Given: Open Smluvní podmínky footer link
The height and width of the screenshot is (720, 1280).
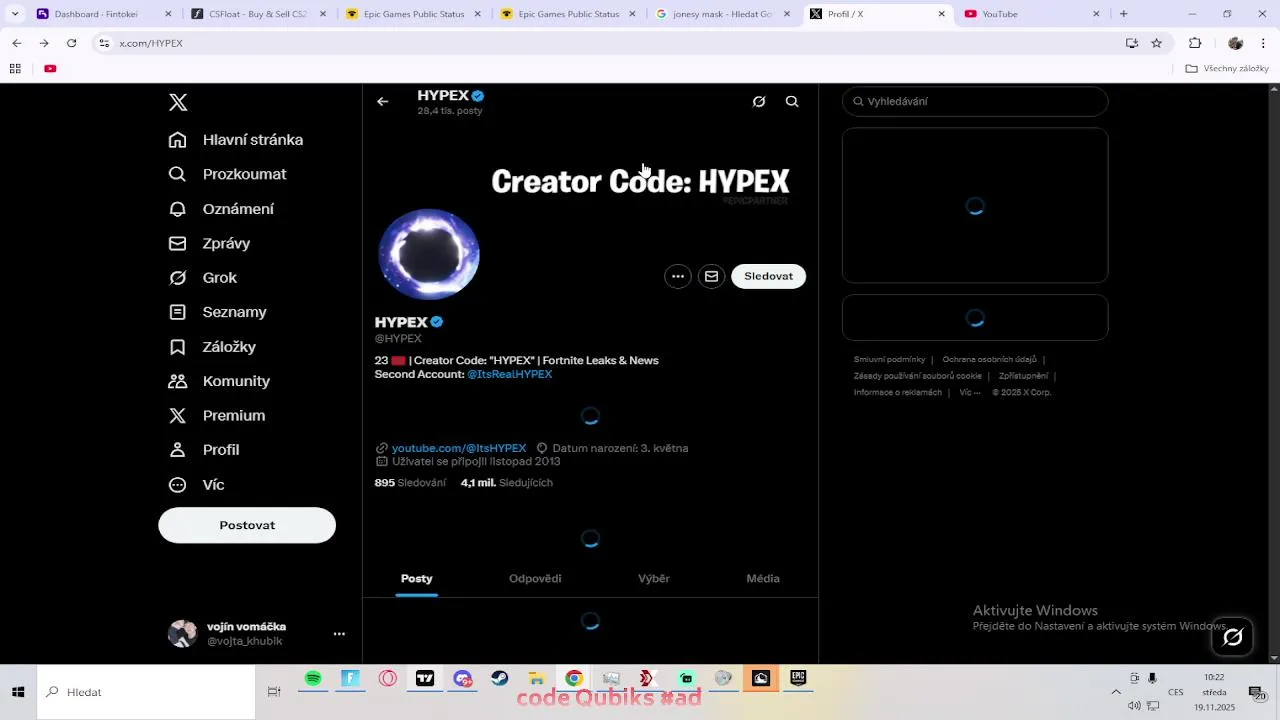Looking at the screenshot, I should 889,359.
